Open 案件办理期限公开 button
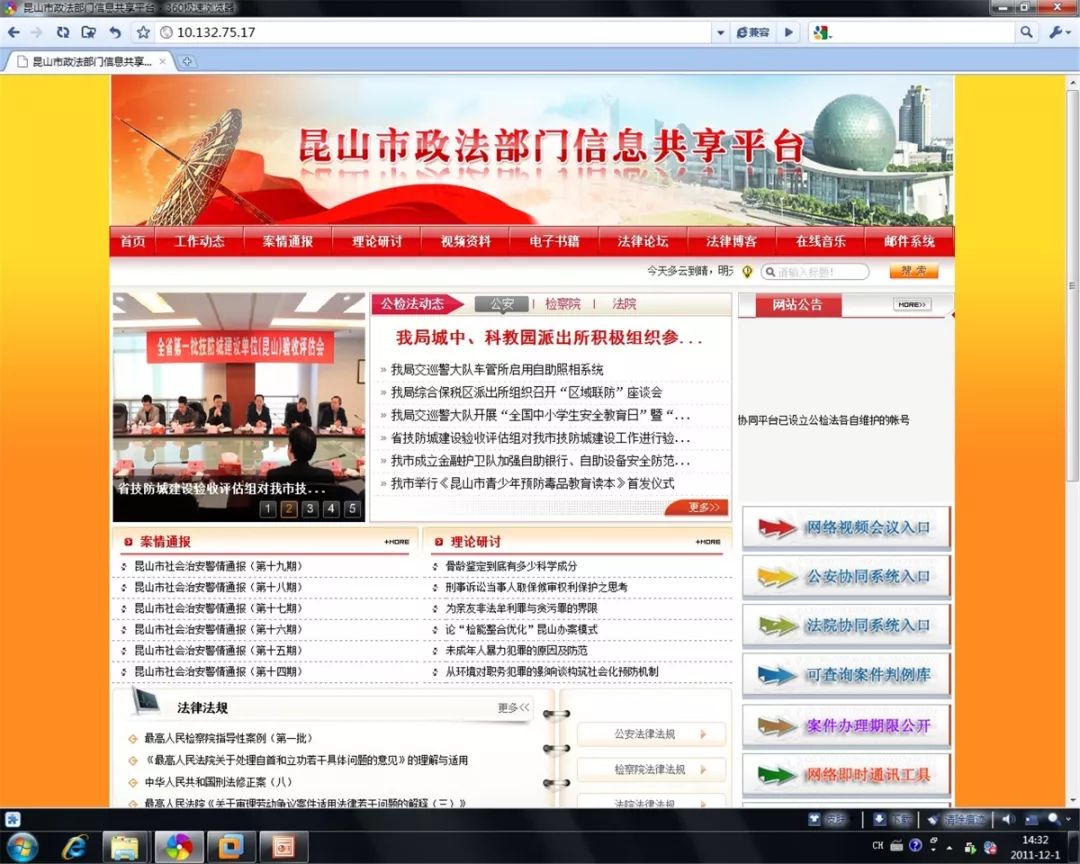 847,726
